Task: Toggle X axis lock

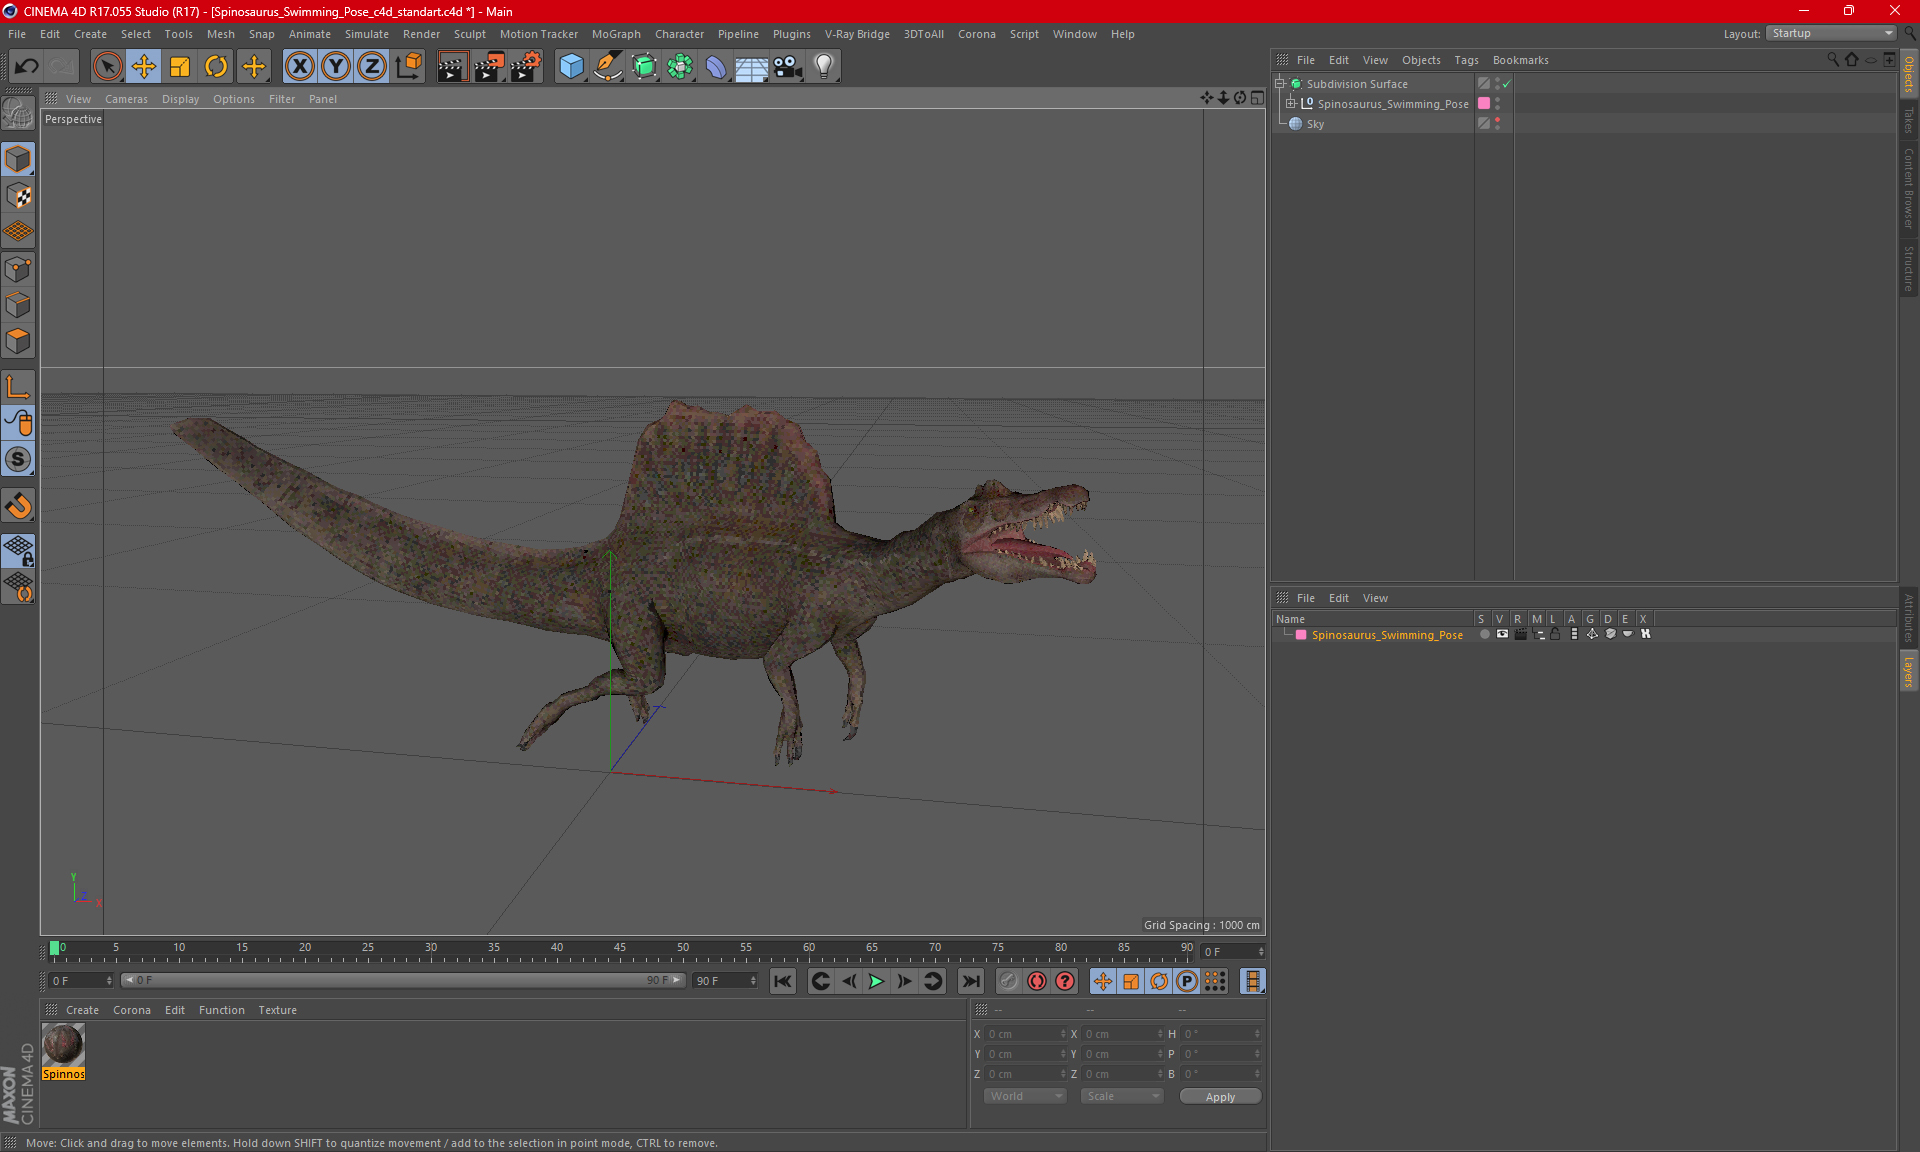Action: (x=299, y=66)
